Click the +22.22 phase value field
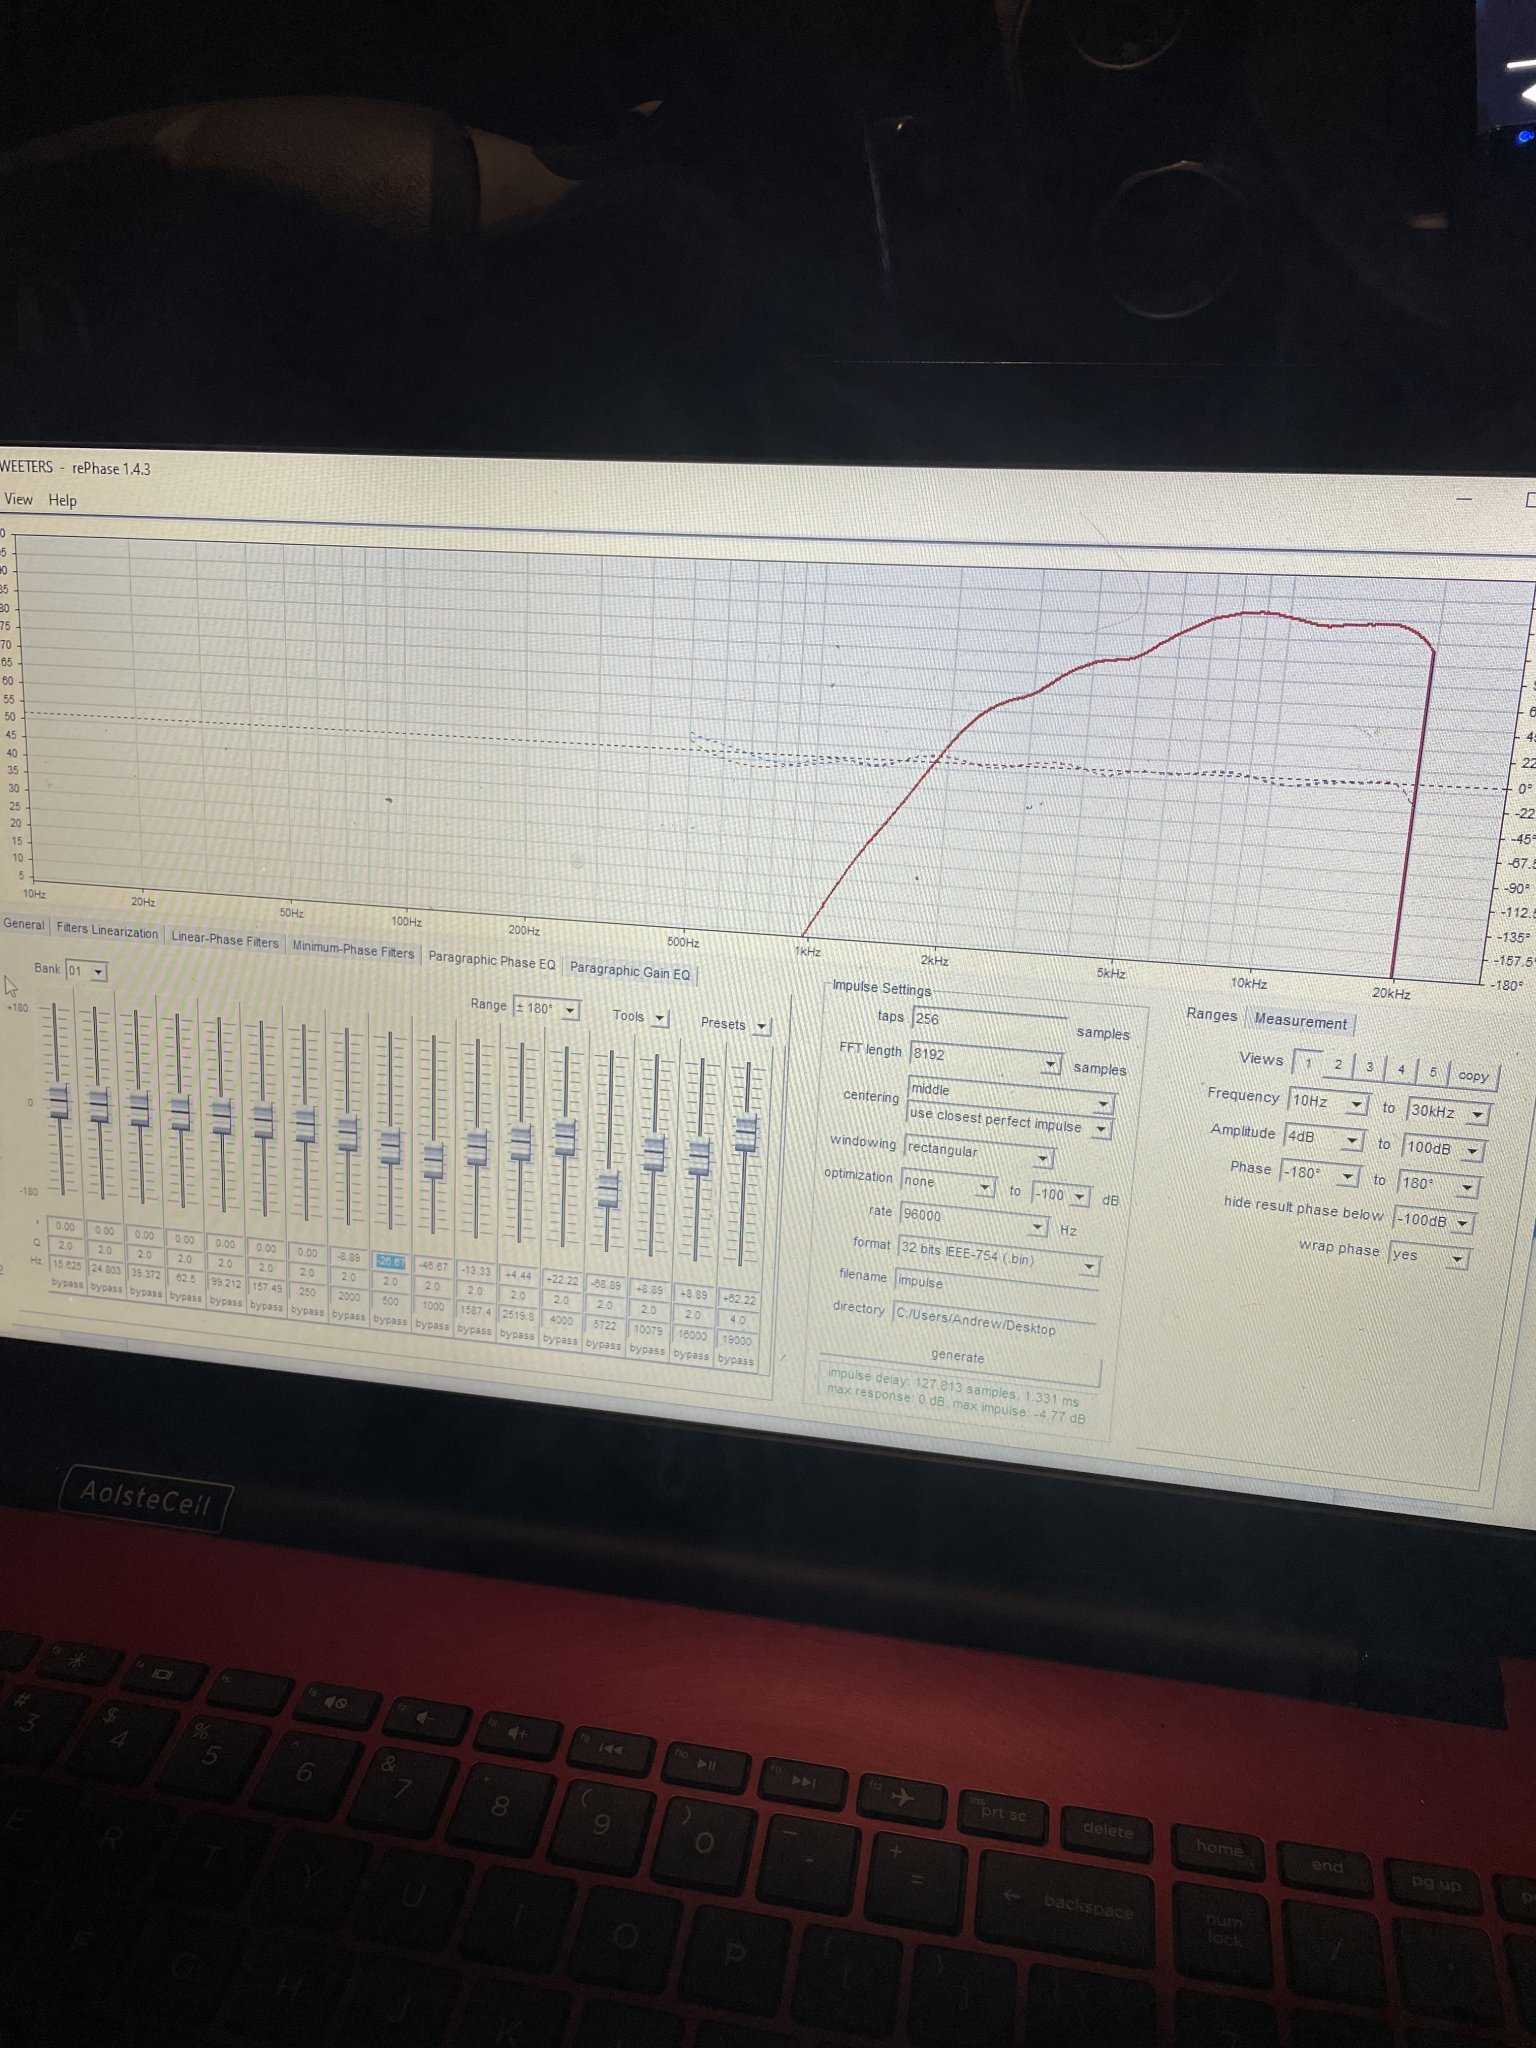The image size is (1536, 2048). pyautogui.click(x=562, y=1280)
